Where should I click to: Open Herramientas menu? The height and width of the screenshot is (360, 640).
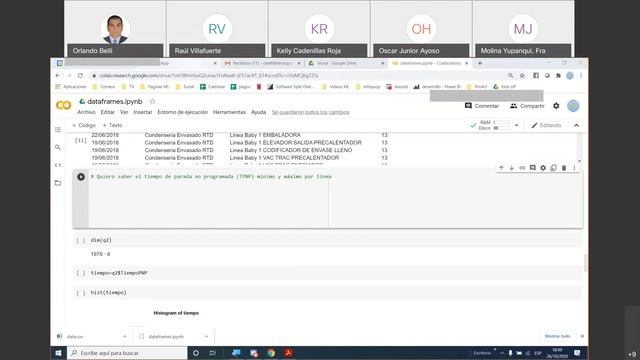tap(229, 112)
